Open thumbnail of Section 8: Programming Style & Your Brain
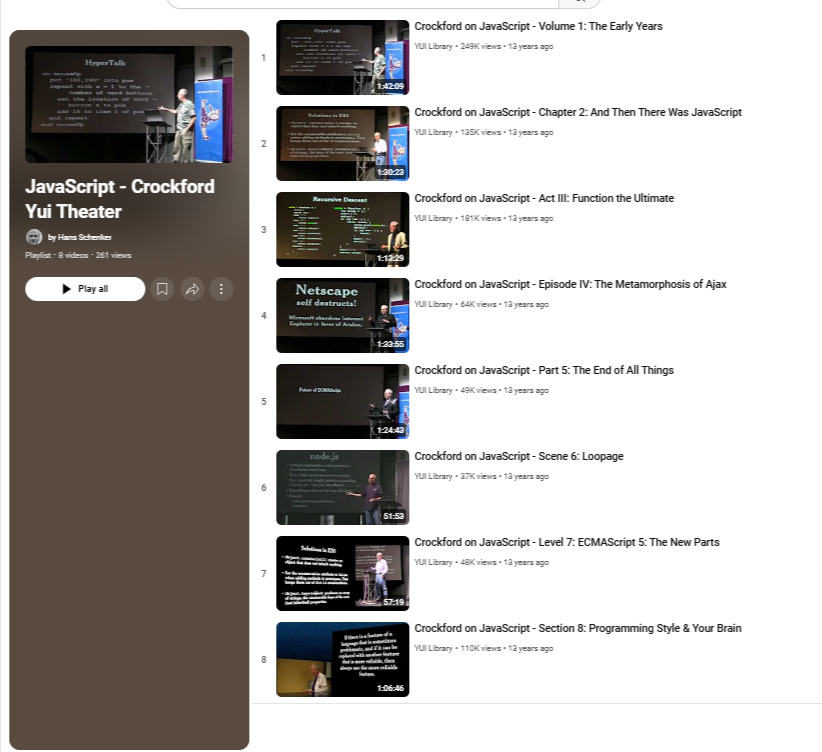This screenshot has height=752, width=822. (343, 660)
